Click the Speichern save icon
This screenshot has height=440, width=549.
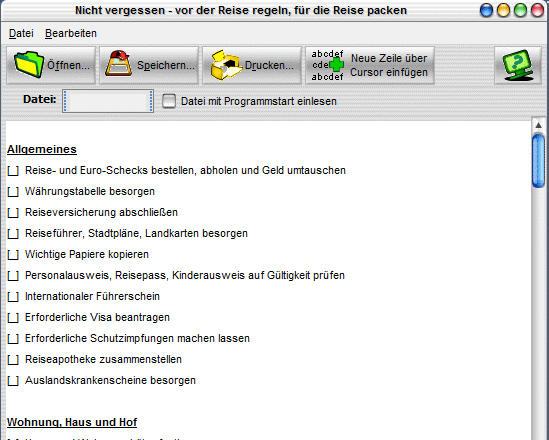click(118, 64)
